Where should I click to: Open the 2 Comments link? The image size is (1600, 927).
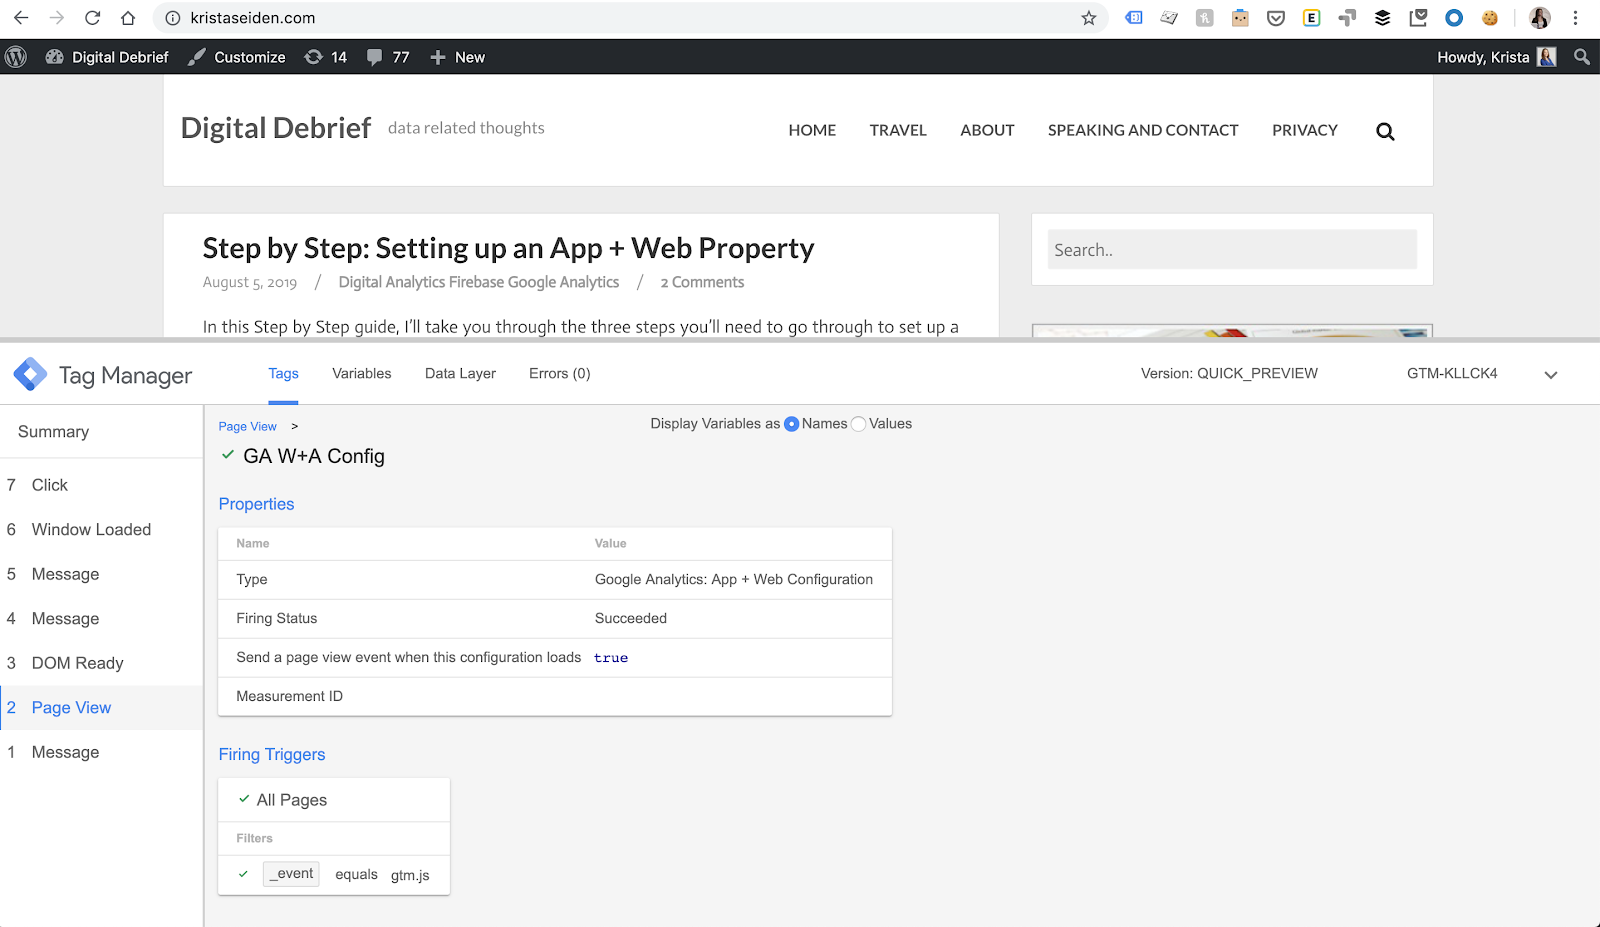(x=702, y=283)
